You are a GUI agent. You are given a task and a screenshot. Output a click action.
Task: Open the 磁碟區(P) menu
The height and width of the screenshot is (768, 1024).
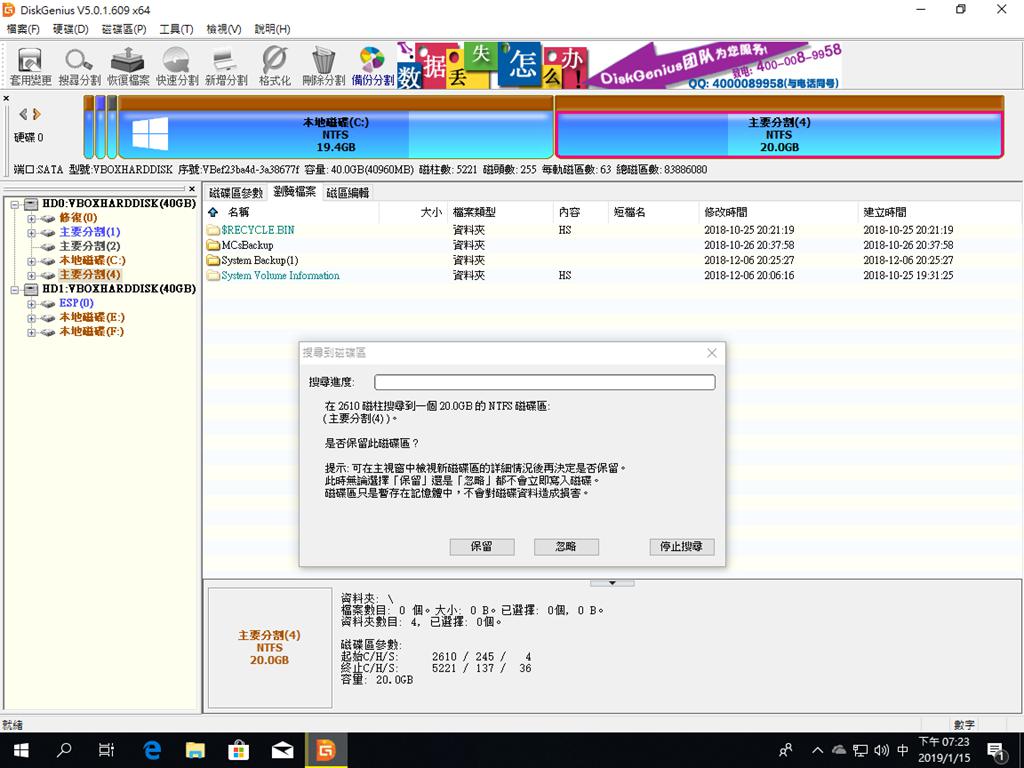coord(124,29)
